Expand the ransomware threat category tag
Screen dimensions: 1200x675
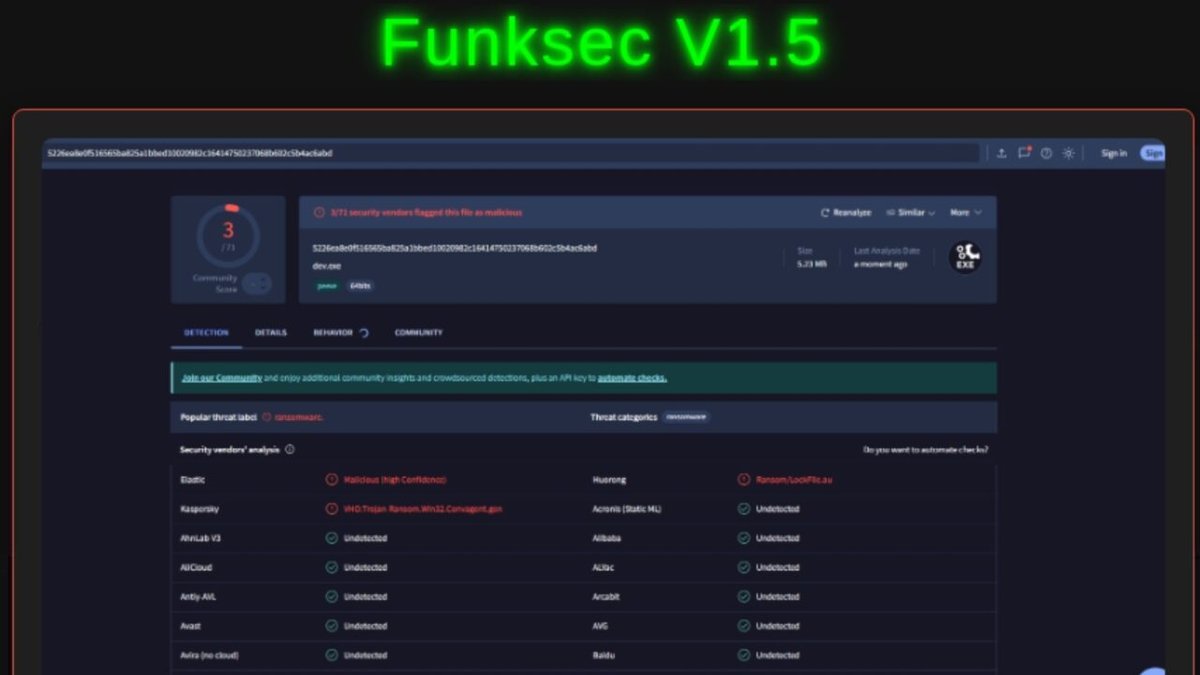point(685,417)
